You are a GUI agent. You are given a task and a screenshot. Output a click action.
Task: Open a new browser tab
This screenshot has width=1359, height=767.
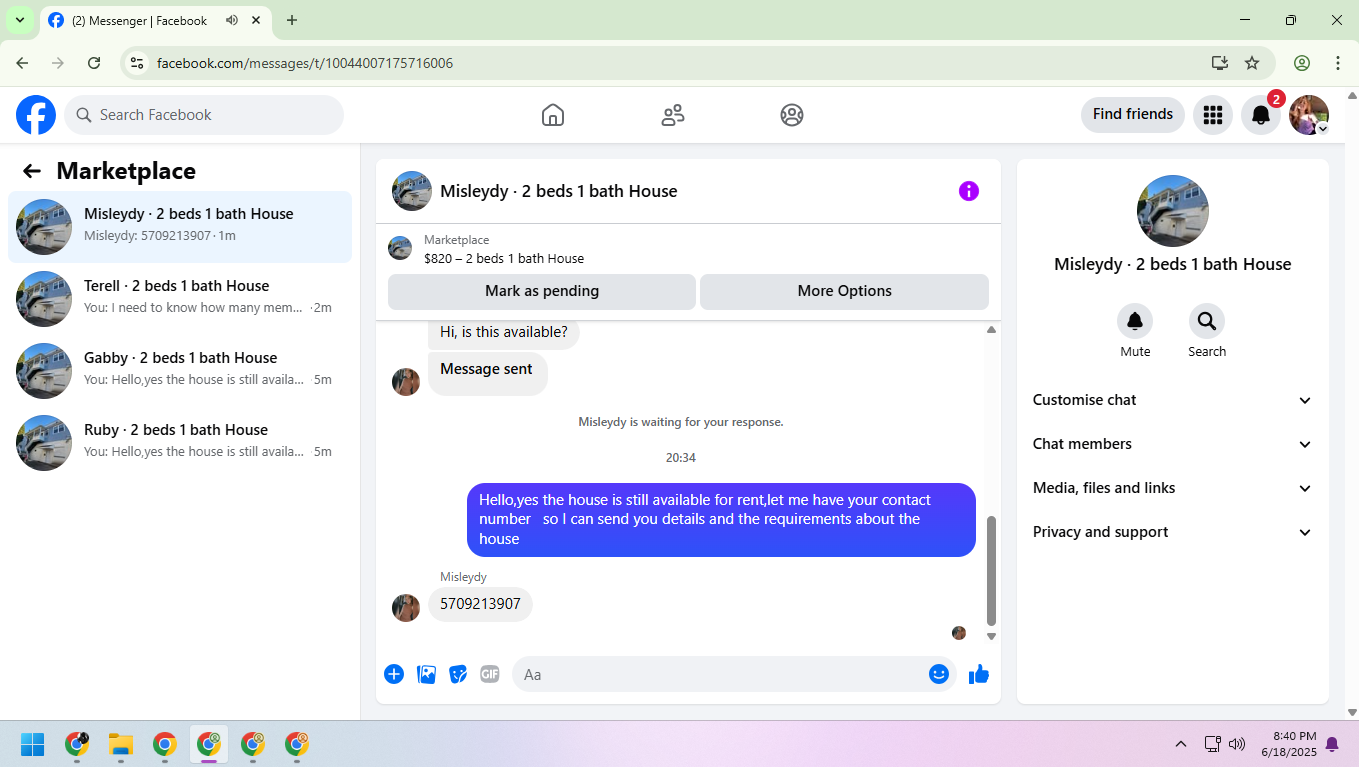pos(292,20)
